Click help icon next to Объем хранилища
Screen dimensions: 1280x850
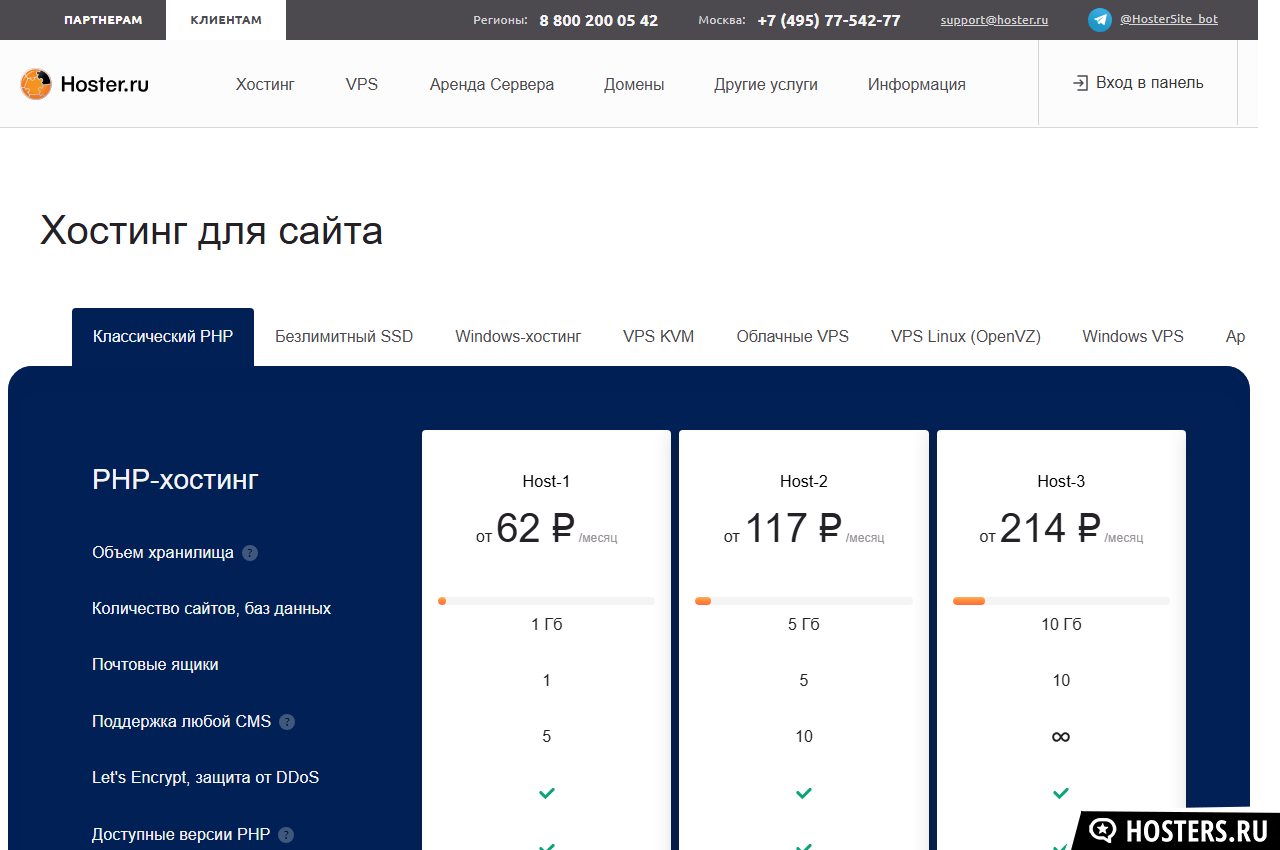[x=250, y=553]
